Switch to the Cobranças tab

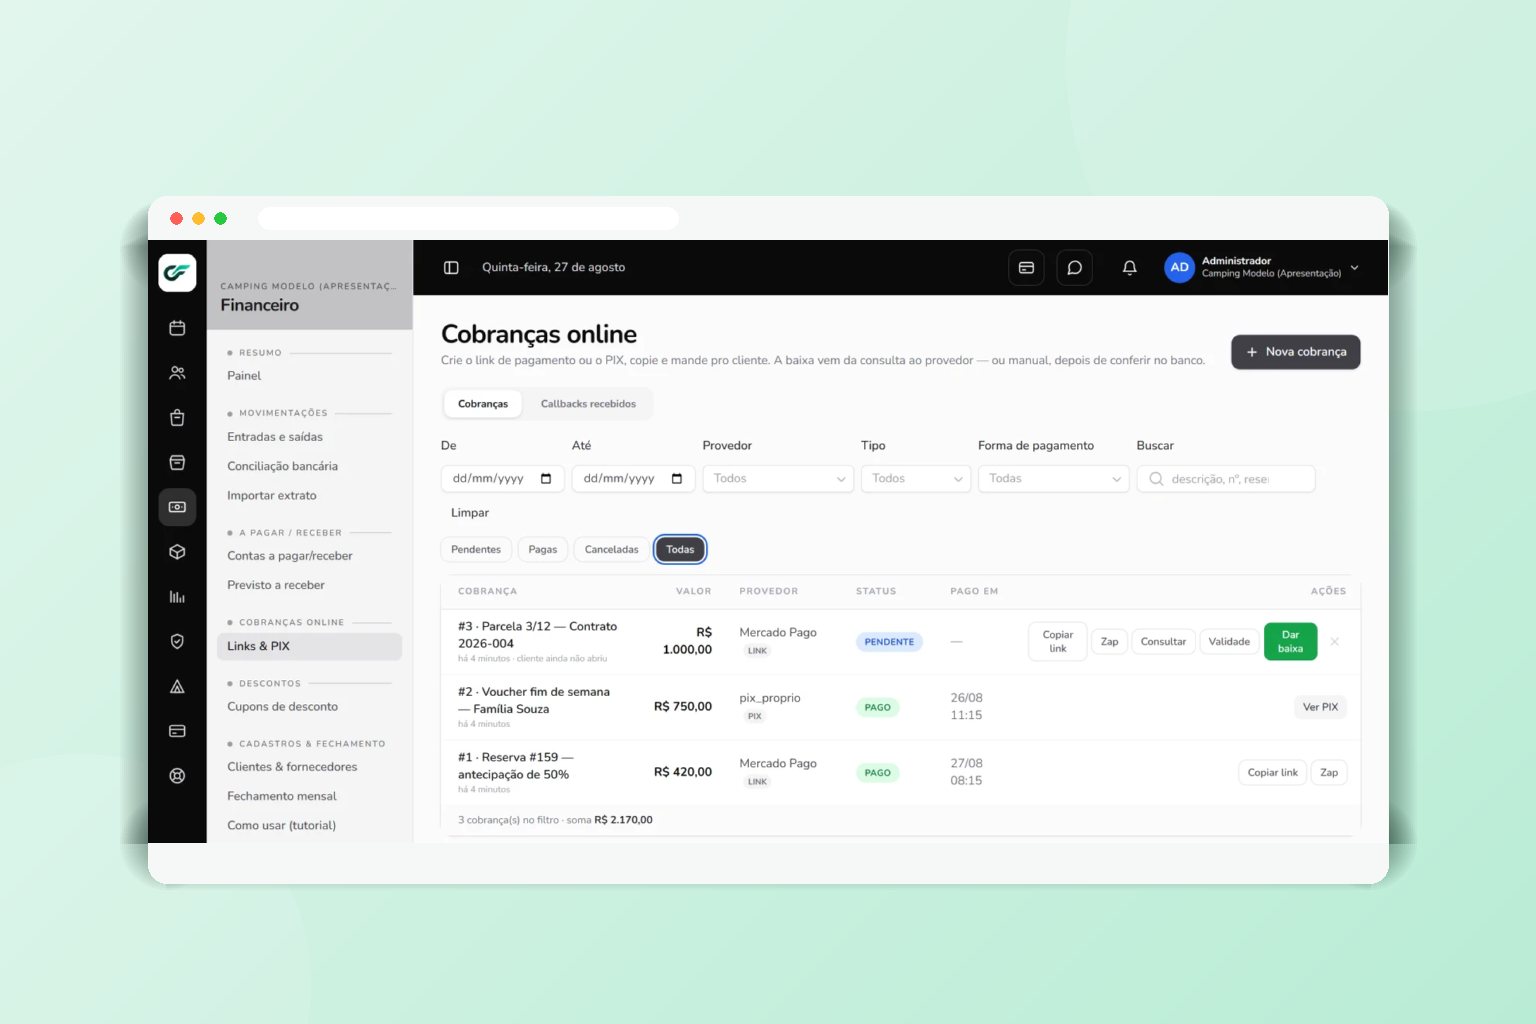[x=483, y=404]
